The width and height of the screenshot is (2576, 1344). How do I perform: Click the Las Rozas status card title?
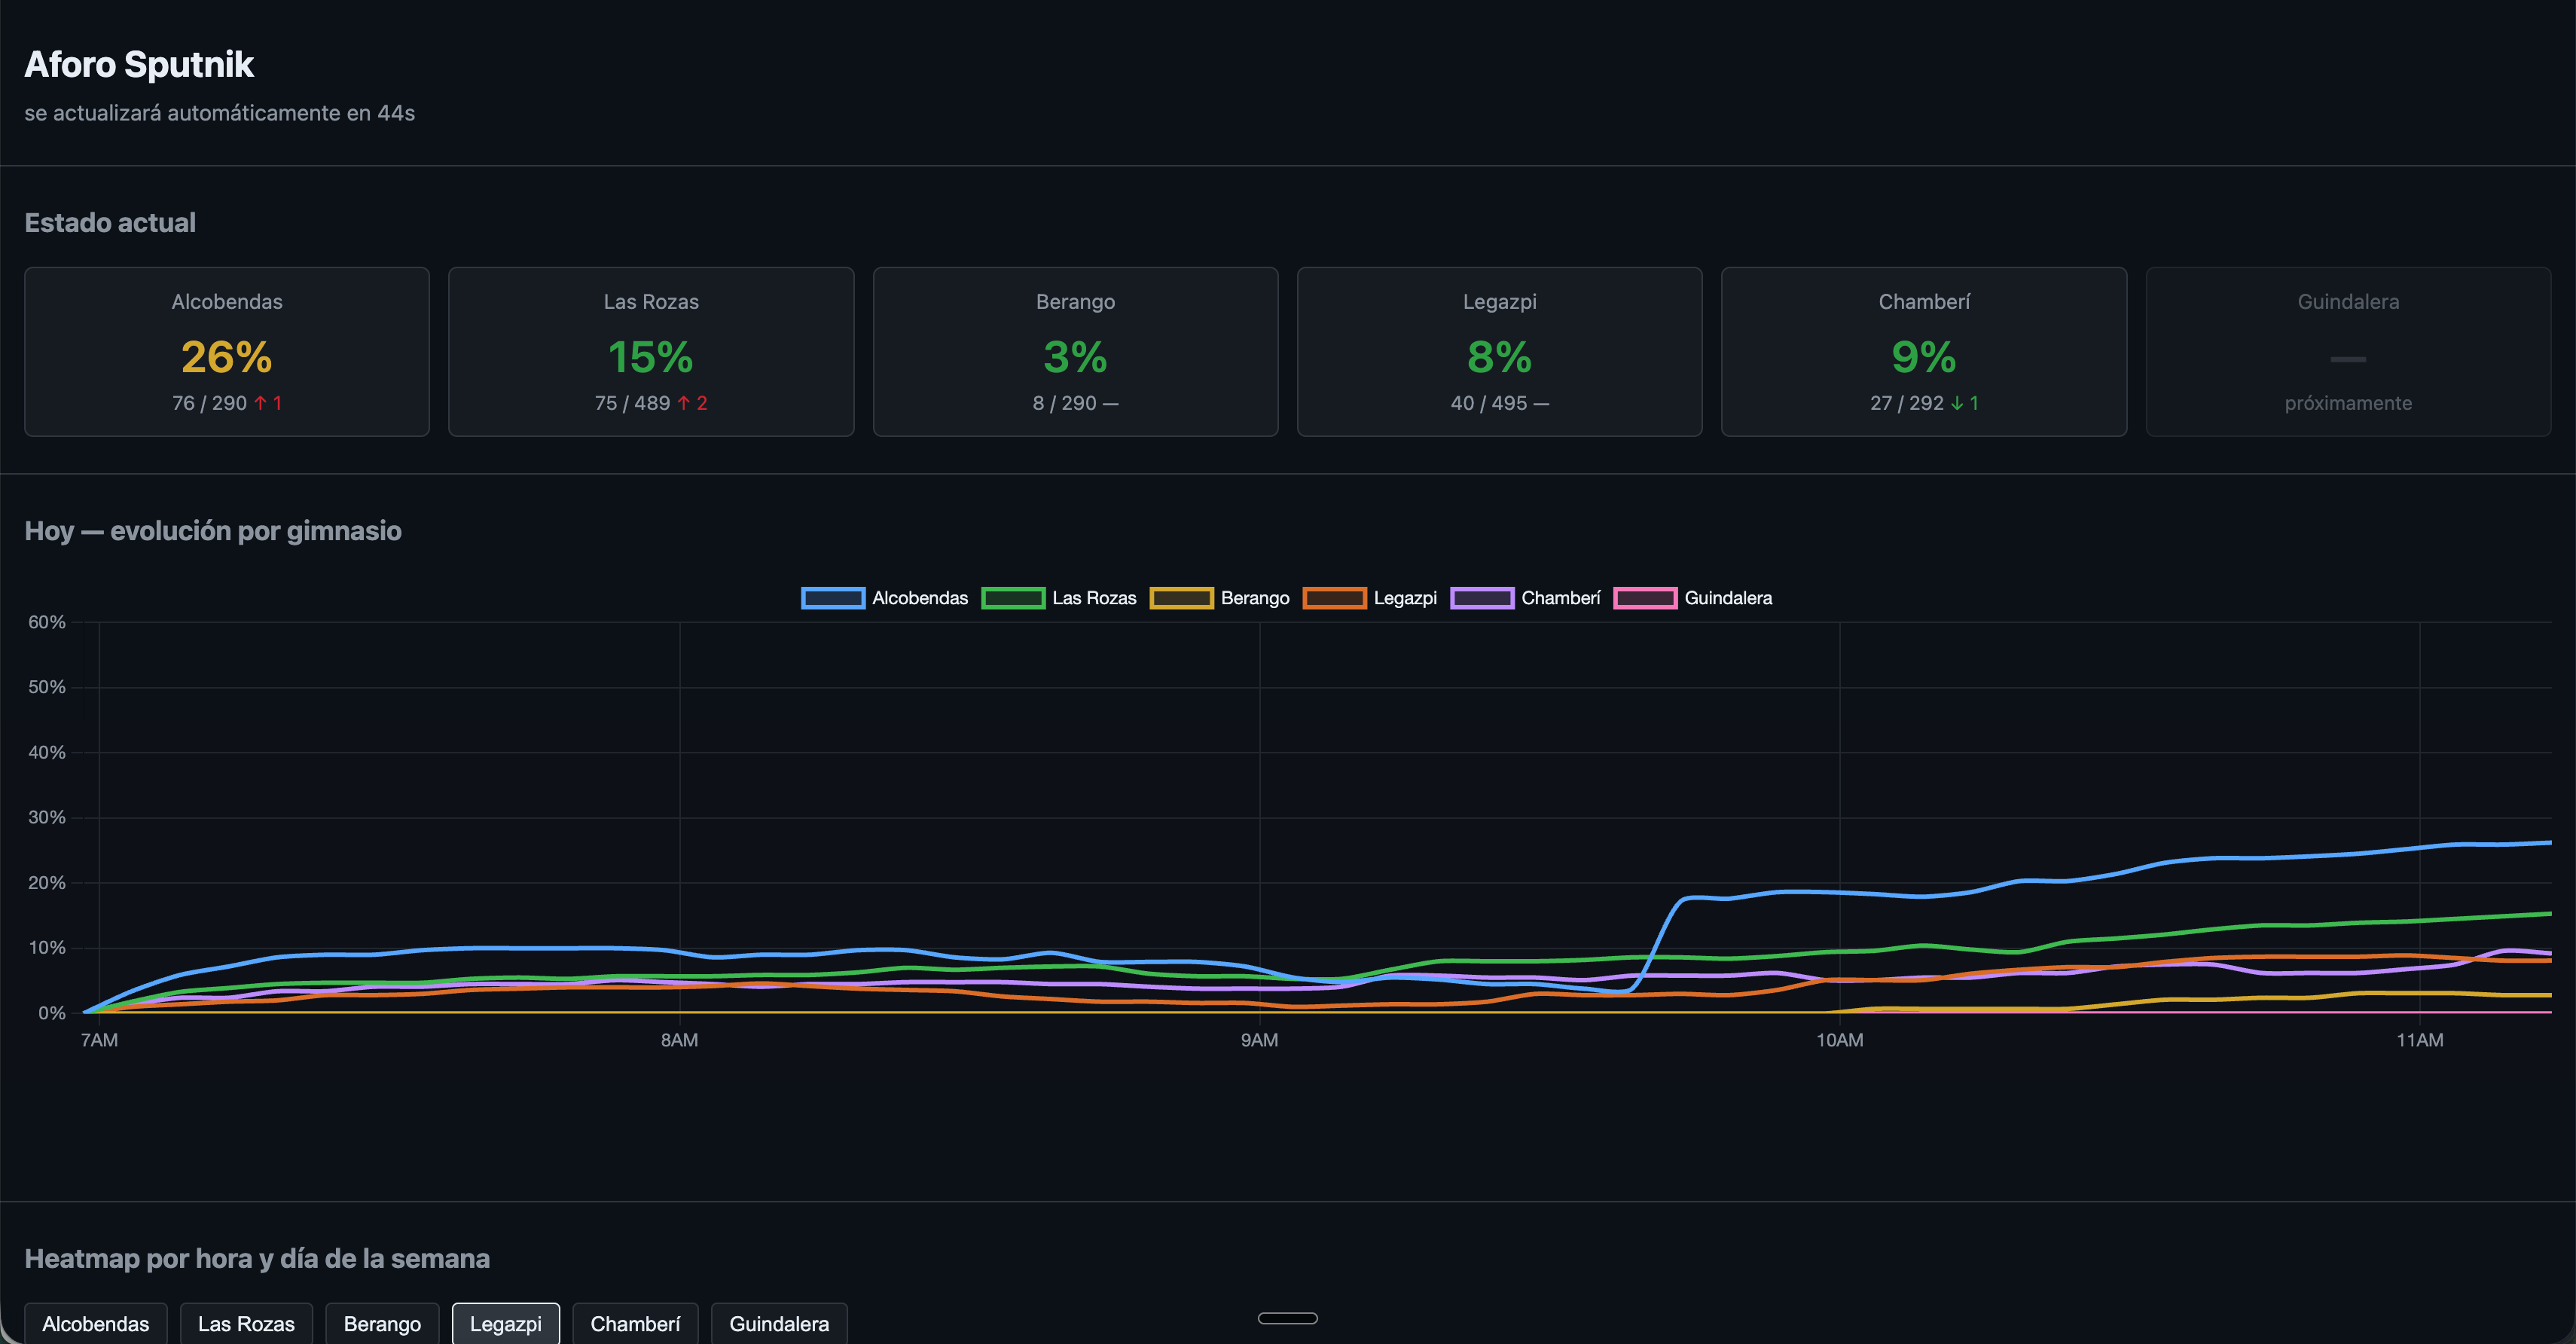point(651,302)
